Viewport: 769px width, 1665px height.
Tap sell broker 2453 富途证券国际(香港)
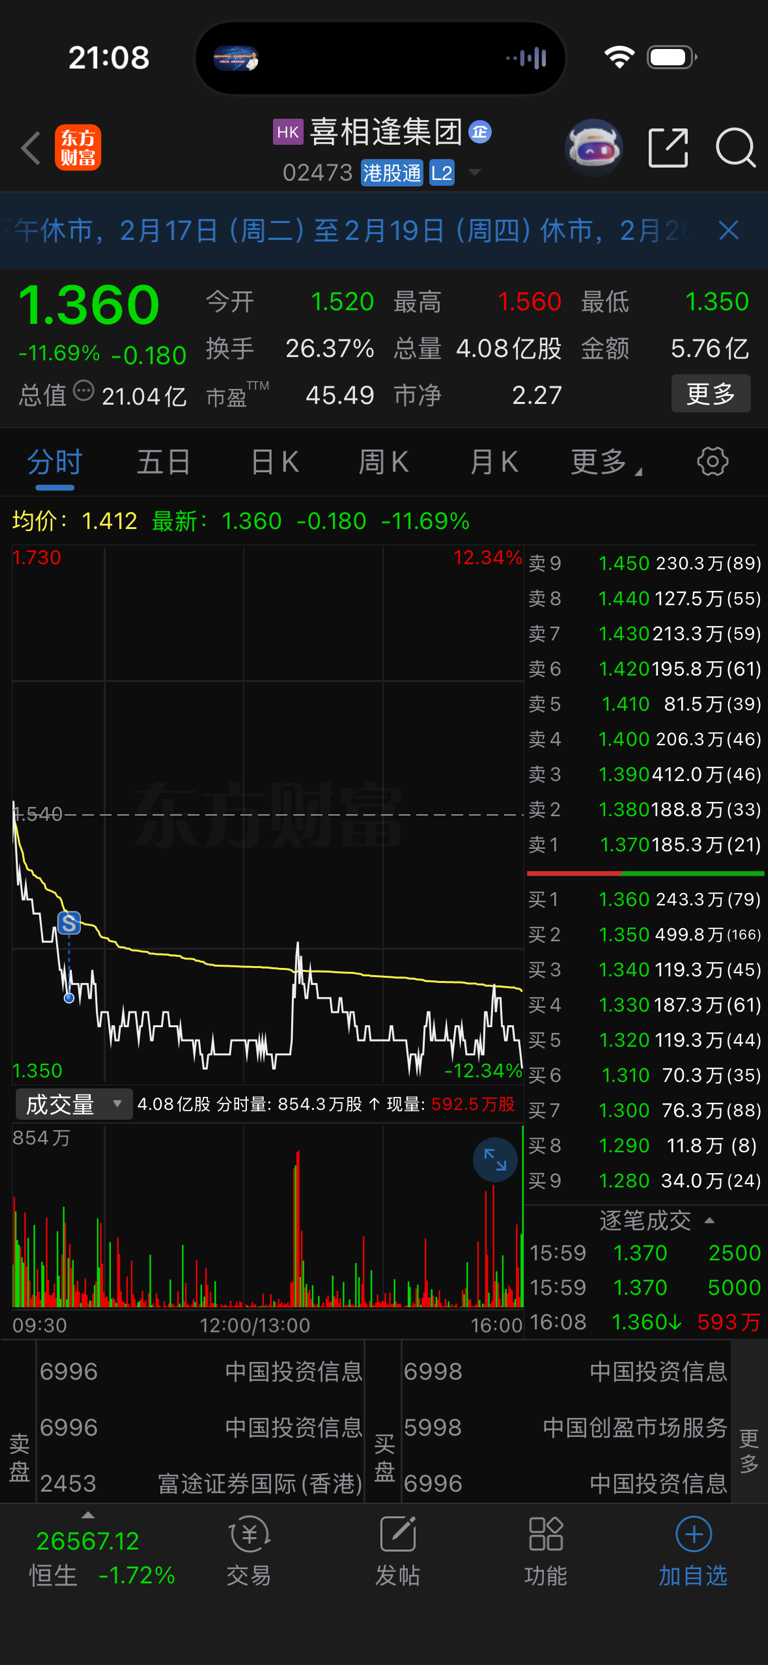[200, 1484]
